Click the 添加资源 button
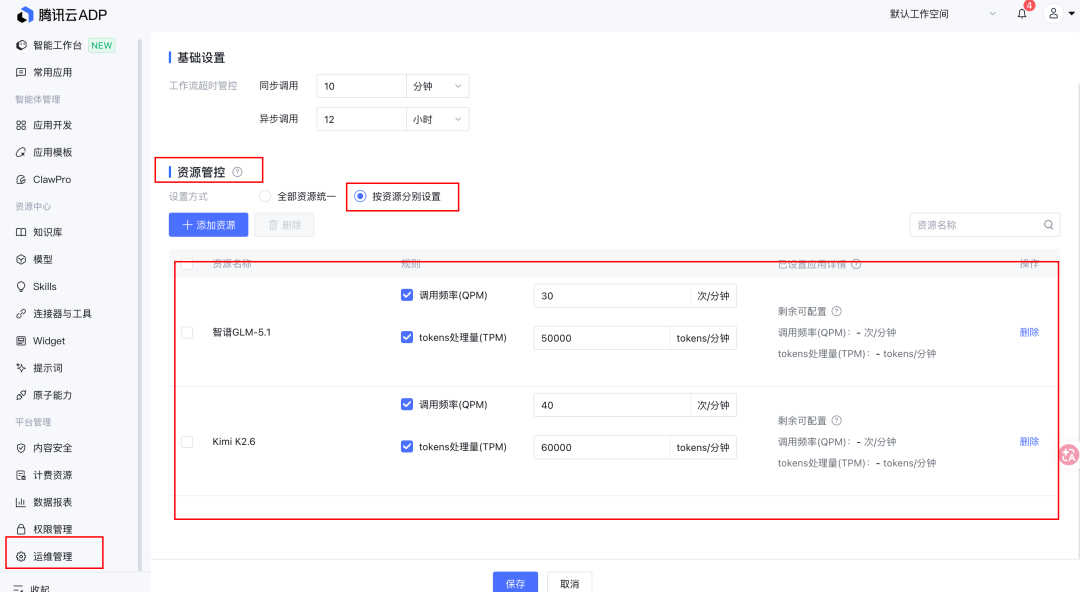This screenshot has height=592, width=1080. click(208, 225)
